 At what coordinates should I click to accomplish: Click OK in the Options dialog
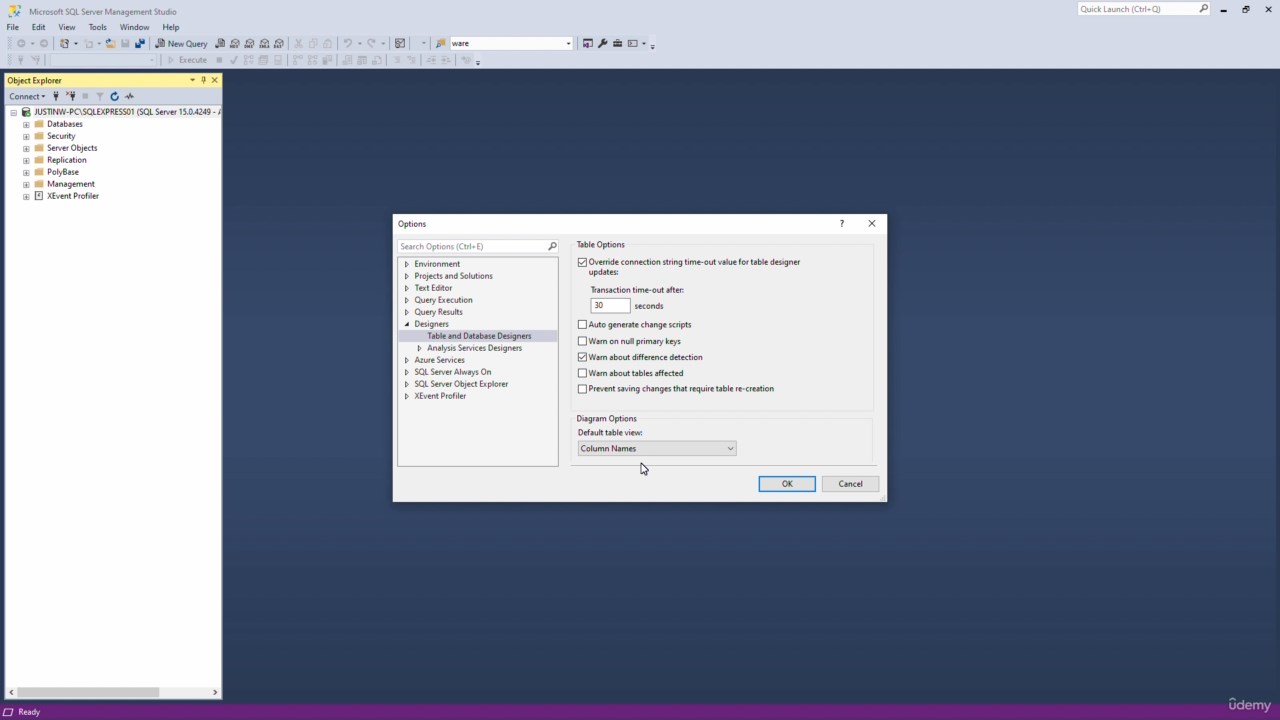coord(787,484)
